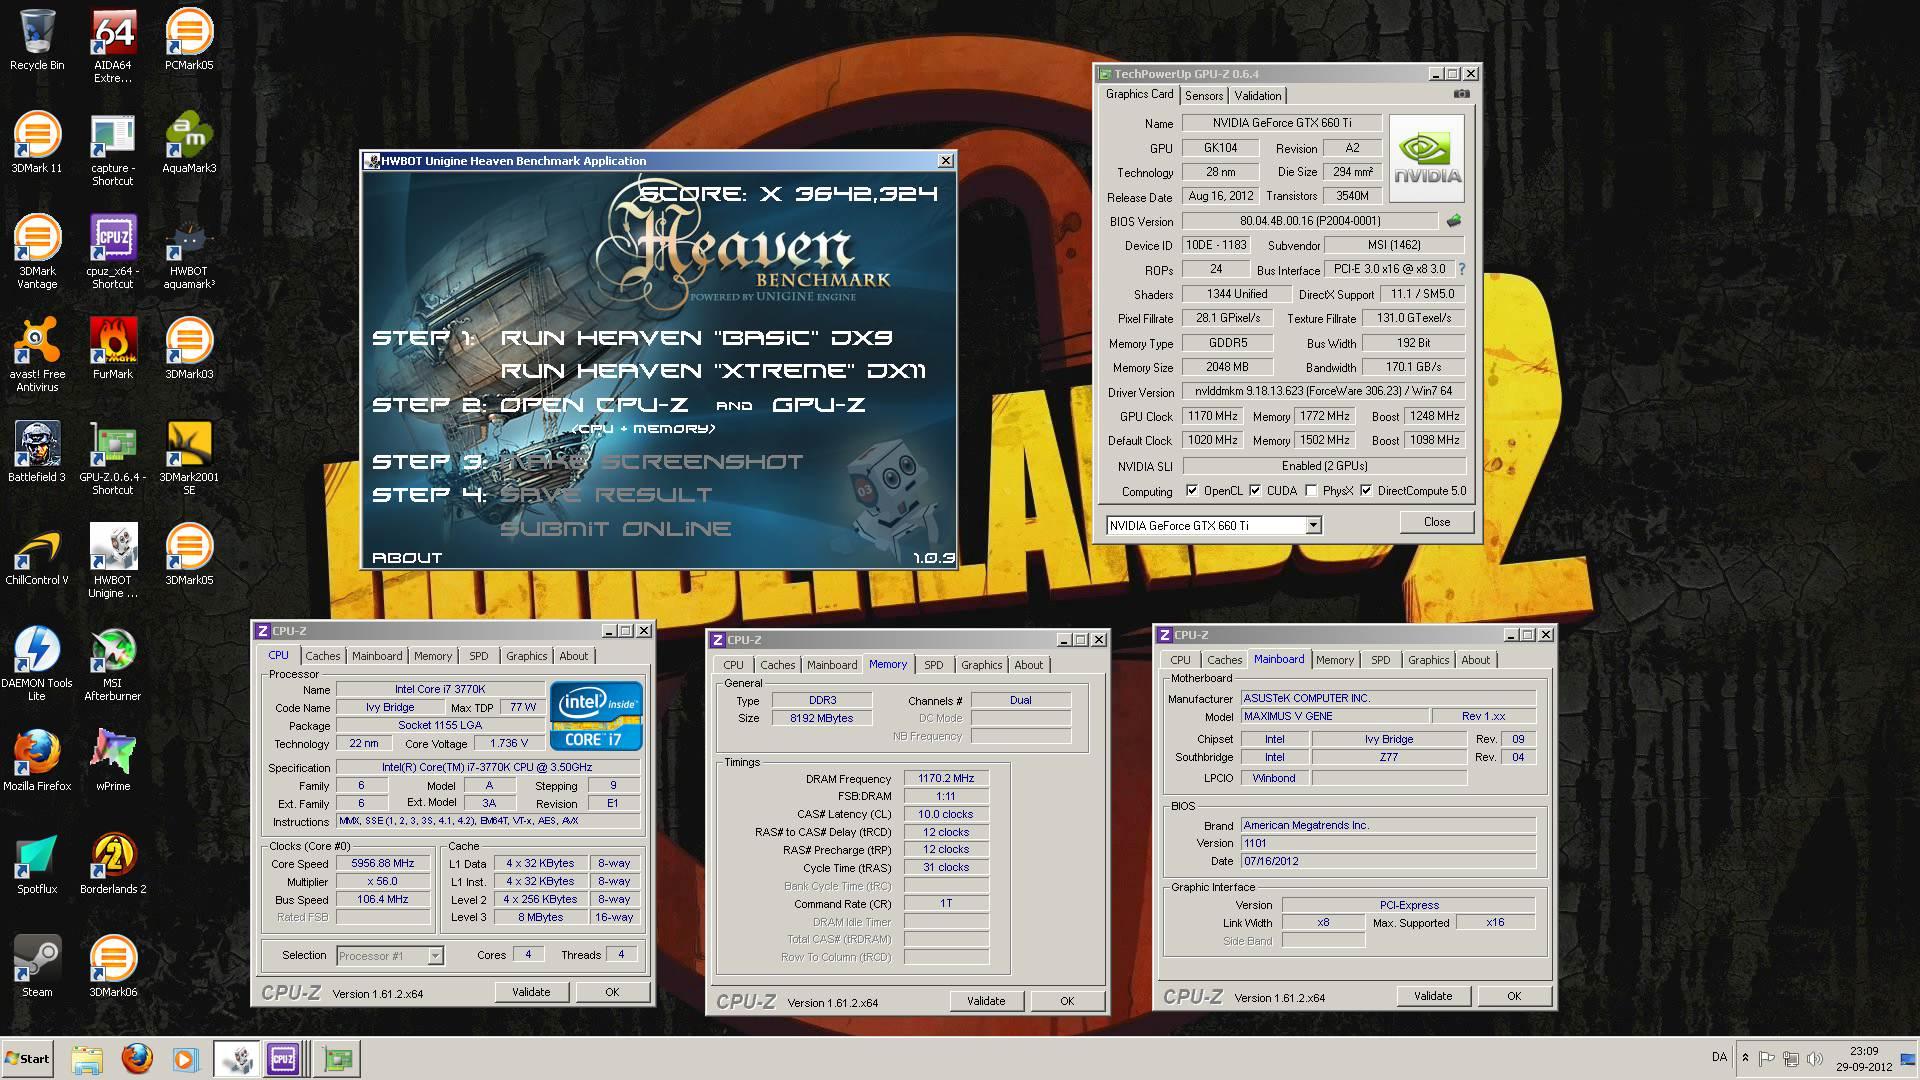This screenshot has width=1920, height=1080.
Task: Open 3DMark Vantage shortcut
Action: (x=37, y=252)
